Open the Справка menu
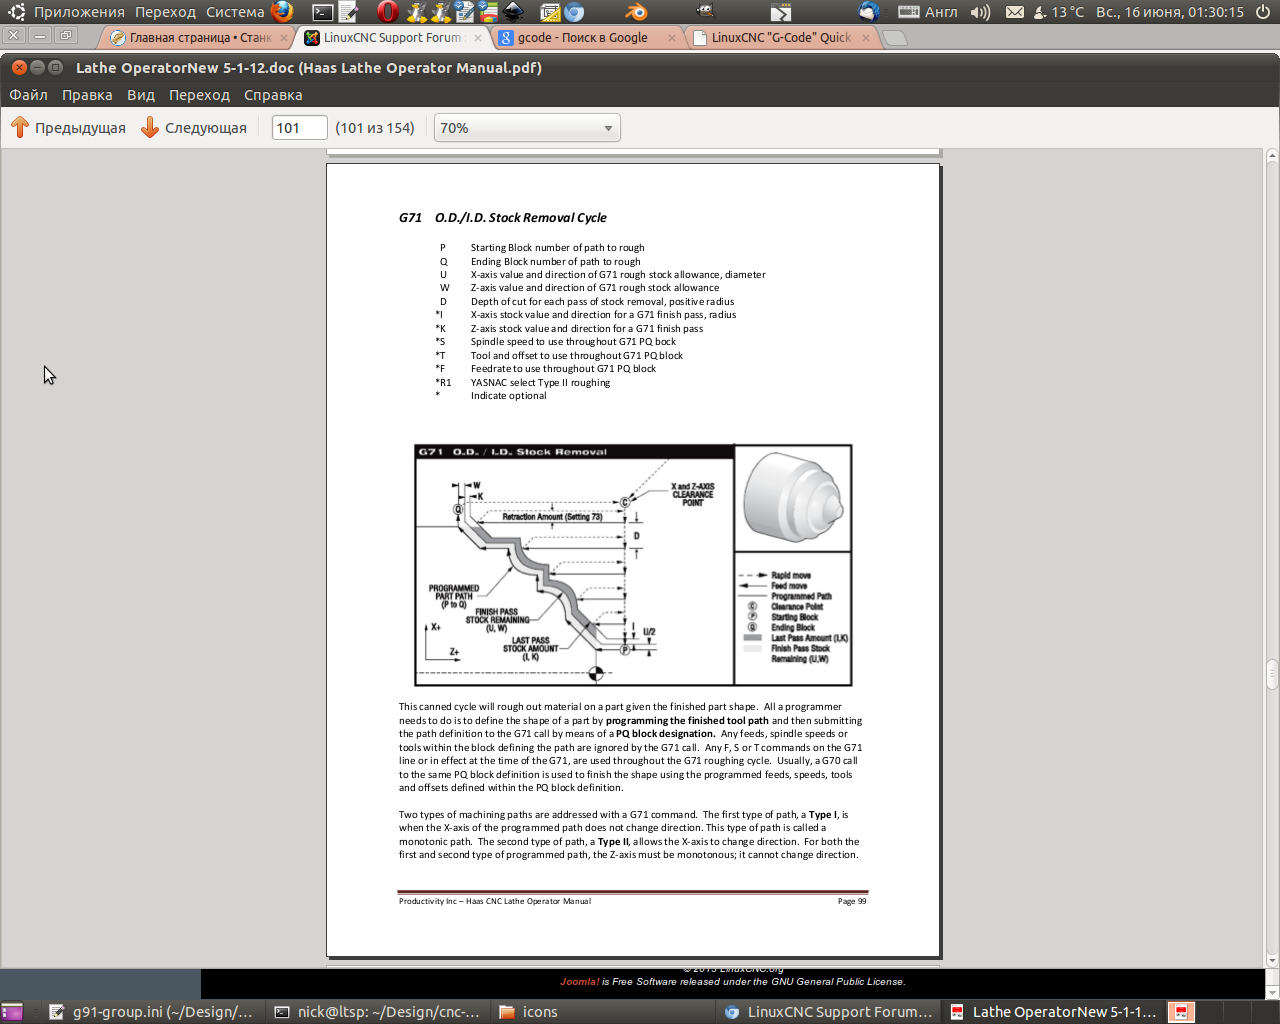The image size is (1280, 1024). (273, 95)
